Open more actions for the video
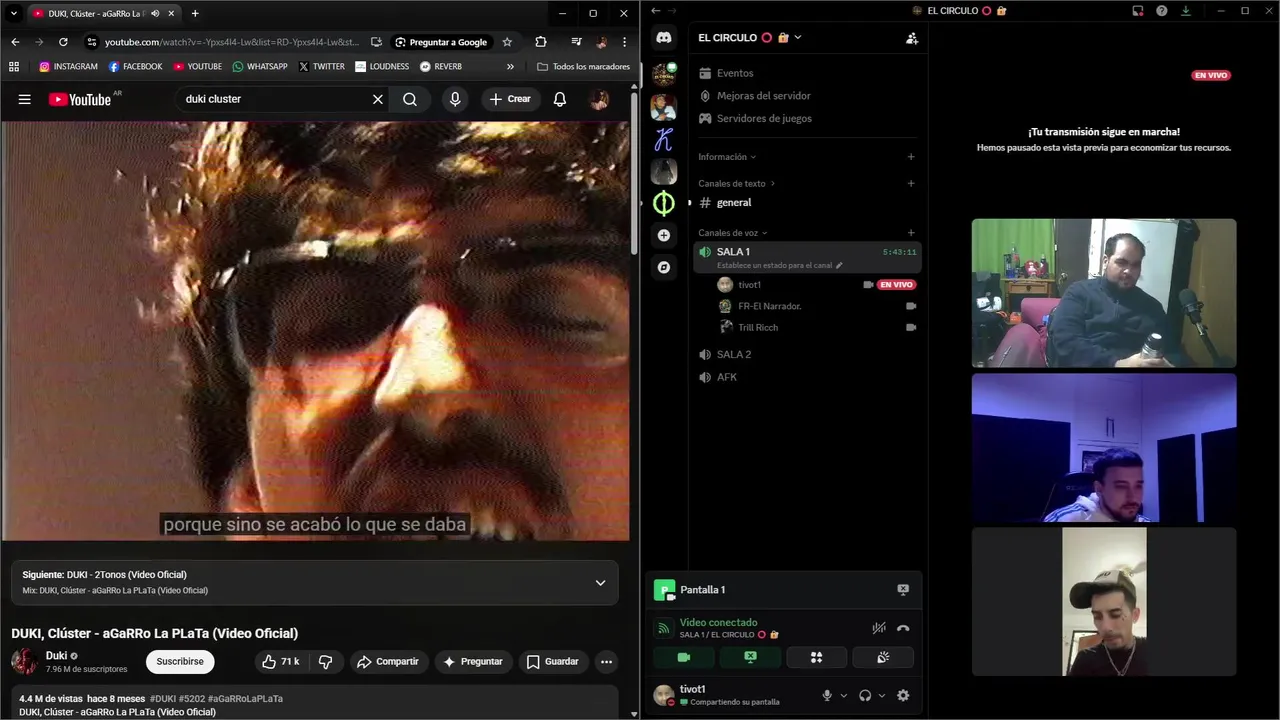1280x720 pixels. (606, 661)
